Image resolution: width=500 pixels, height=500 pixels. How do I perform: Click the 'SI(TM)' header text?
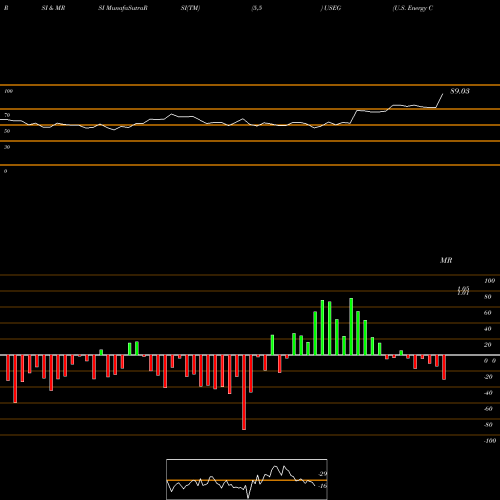(x=190, y=8)
